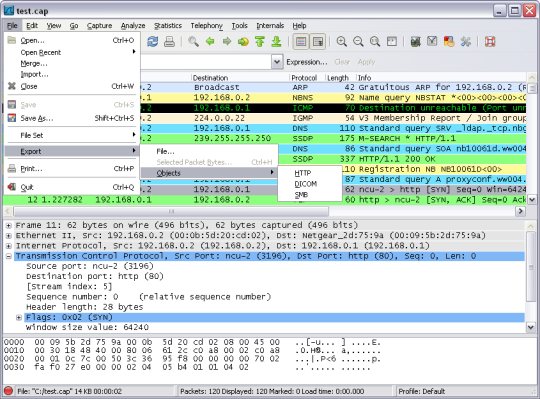540x399 pixels.
Task: Select the 'Source port: ncu-2 (3196)' line
Action: 90,266
